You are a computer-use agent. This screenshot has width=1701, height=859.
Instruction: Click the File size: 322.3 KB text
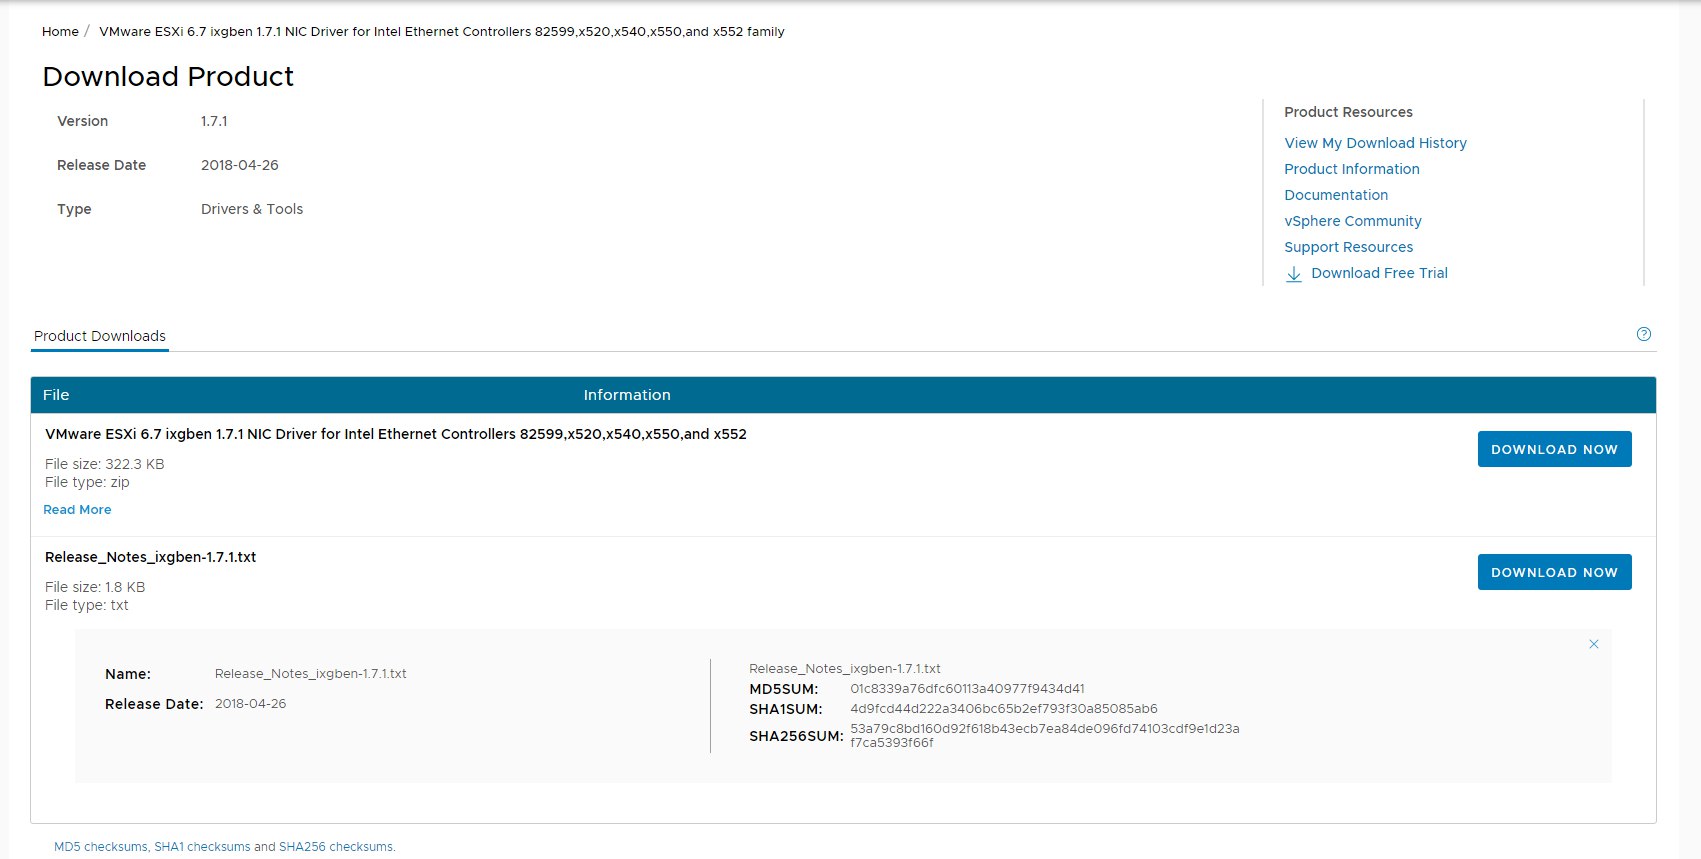(105, 464)
